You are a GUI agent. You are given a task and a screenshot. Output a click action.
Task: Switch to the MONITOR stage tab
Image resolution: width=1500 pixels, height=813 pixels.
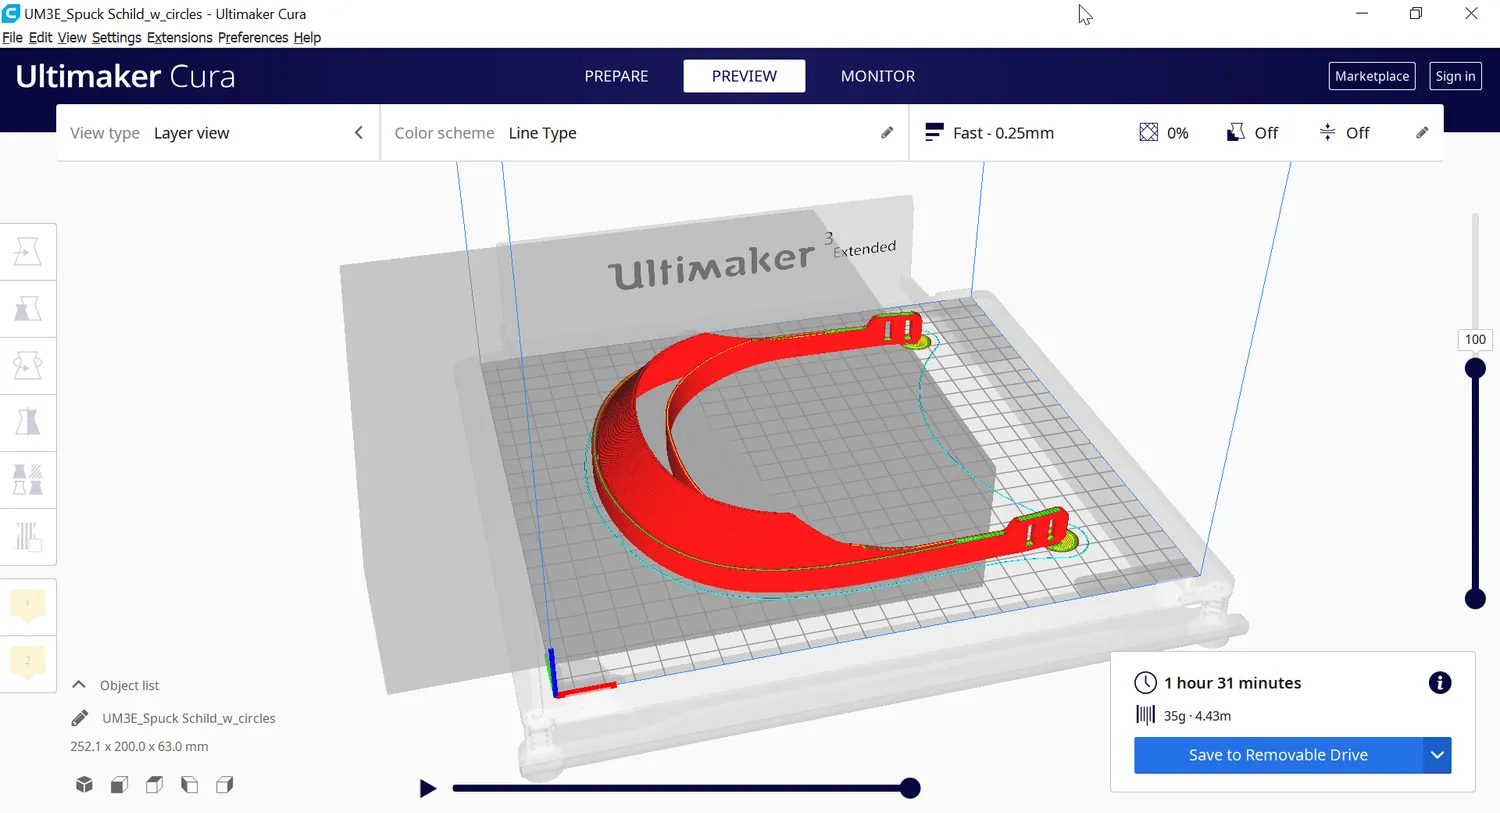[878, 76]
